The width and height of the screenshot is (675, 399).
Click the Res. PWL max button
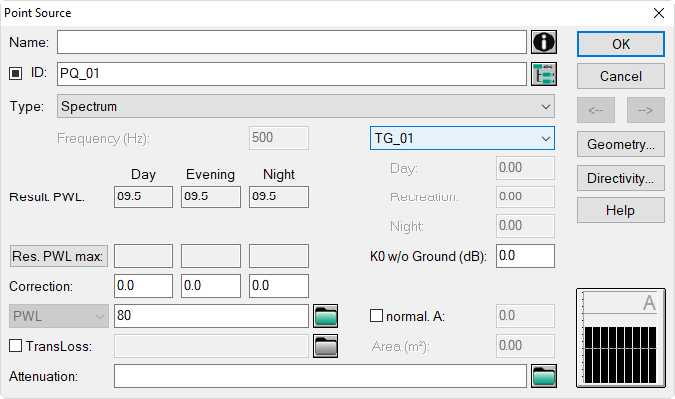click(x=59, y=256)
